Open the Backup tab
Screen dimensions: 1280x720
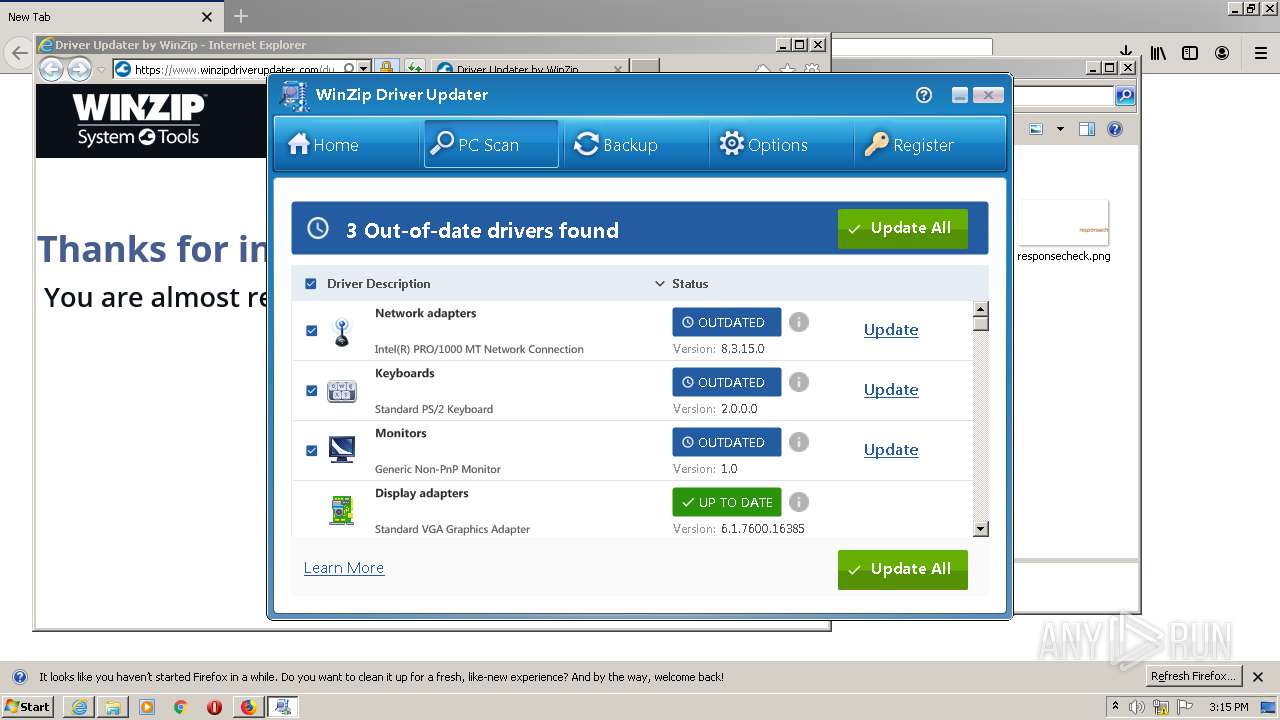635,145
